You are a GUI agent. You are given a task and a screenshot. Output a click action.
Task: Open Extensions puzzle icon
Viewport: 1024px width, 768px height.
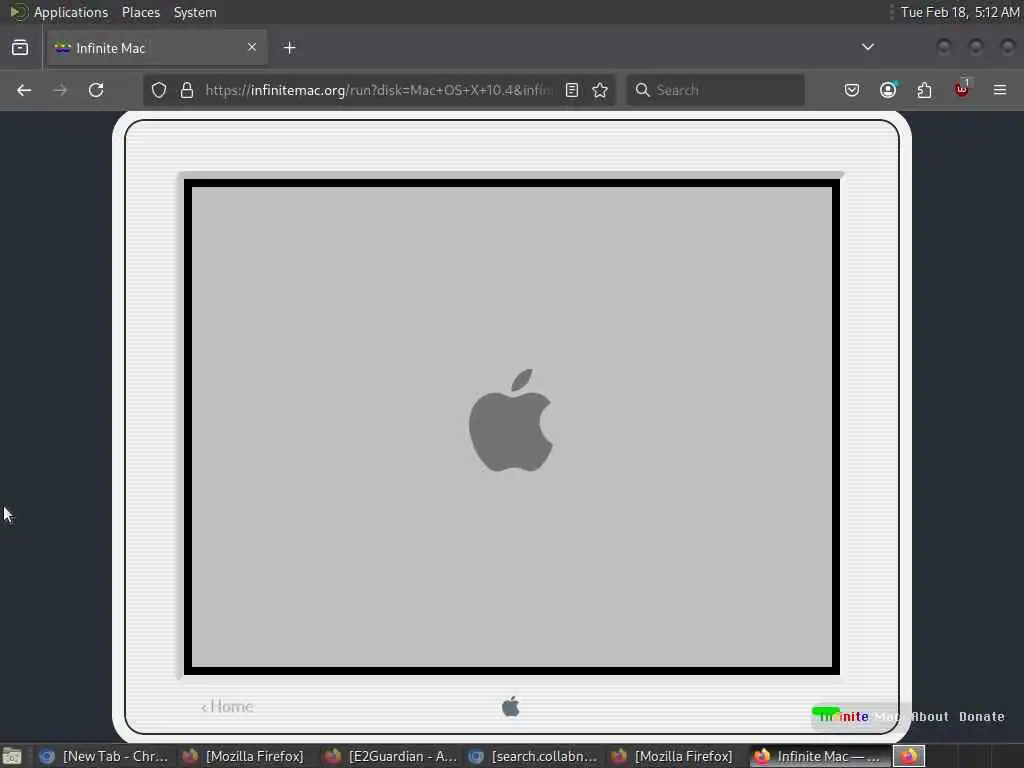(925, 90)
